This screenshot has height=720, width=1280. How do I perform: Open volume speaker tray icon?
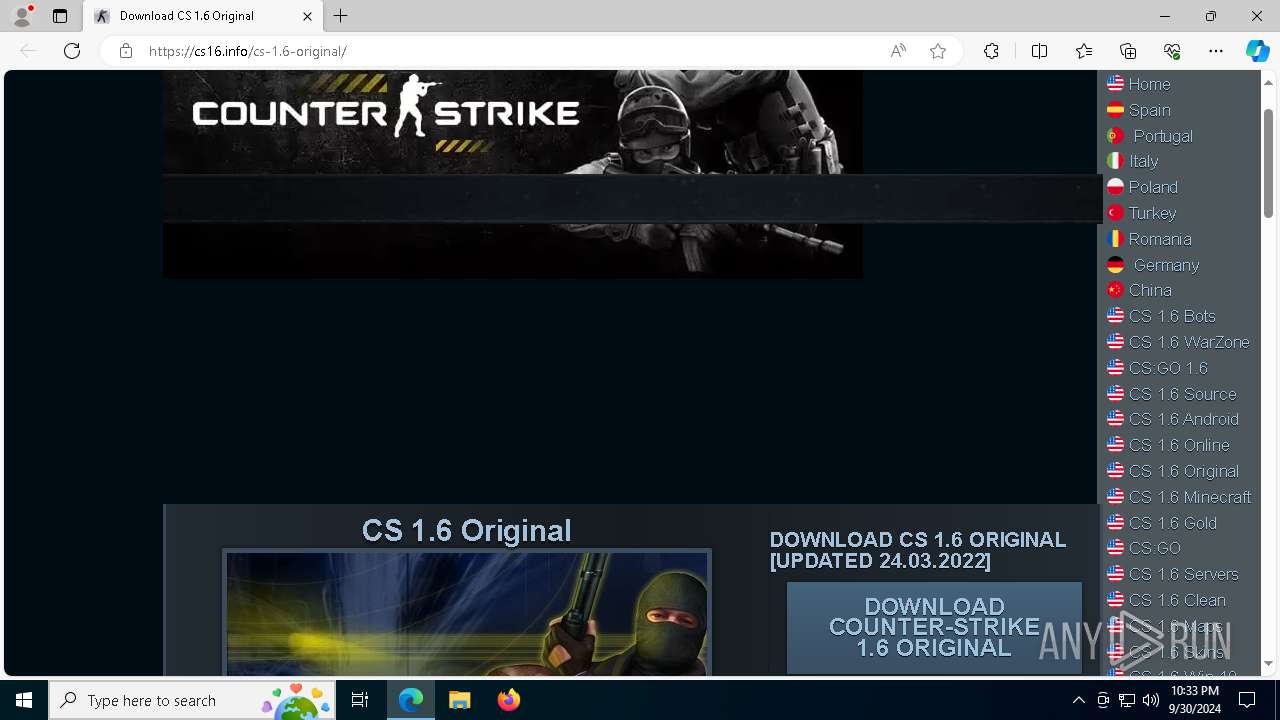pos(1150,700)
